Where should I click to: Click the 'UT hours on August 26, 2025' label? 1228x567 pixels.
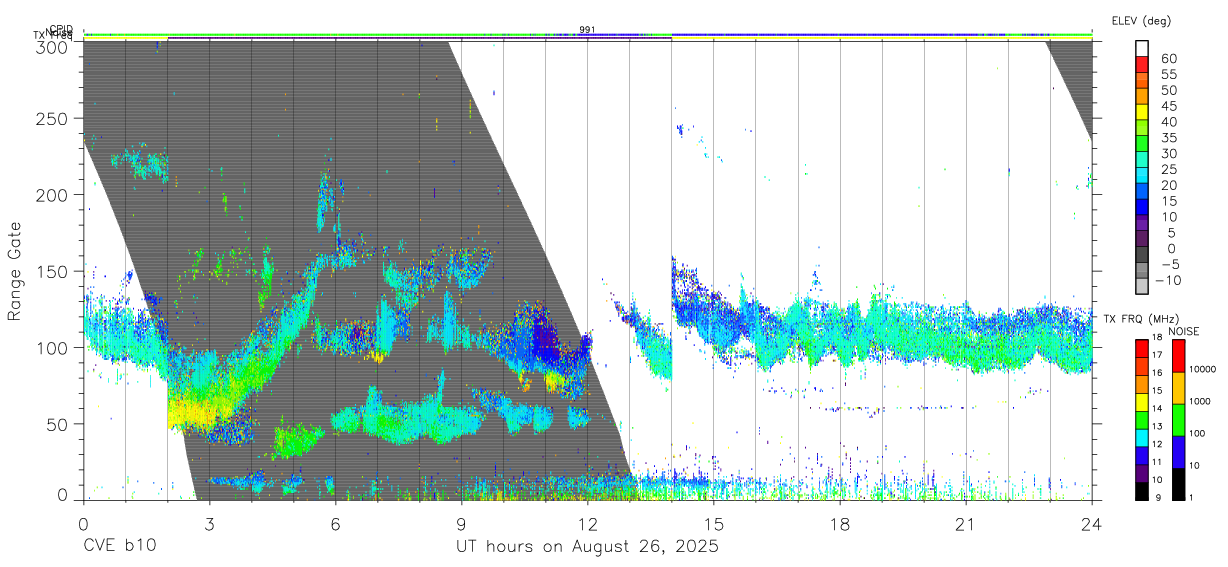click(x=587, y=547)
